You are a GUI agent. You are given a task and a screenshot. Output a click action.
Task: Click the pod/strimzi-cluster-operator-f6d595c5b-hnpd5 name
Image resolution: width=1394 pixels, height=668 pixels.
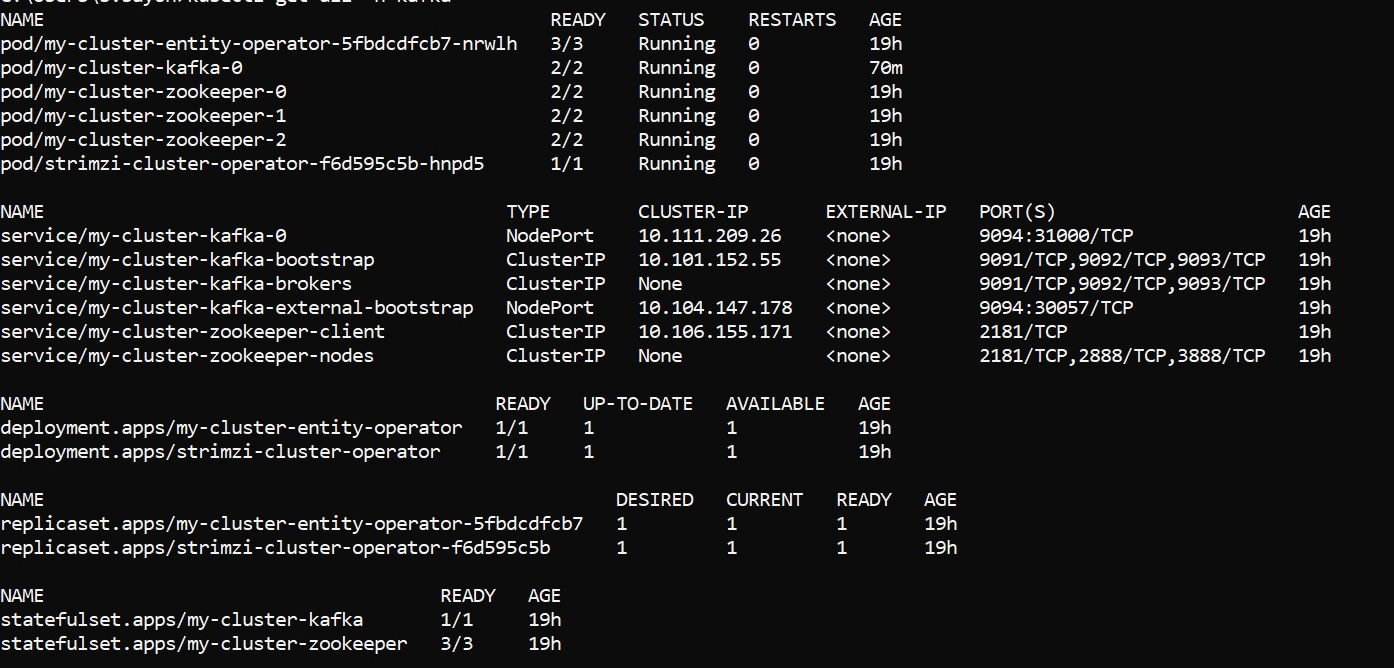click(242, 164)
